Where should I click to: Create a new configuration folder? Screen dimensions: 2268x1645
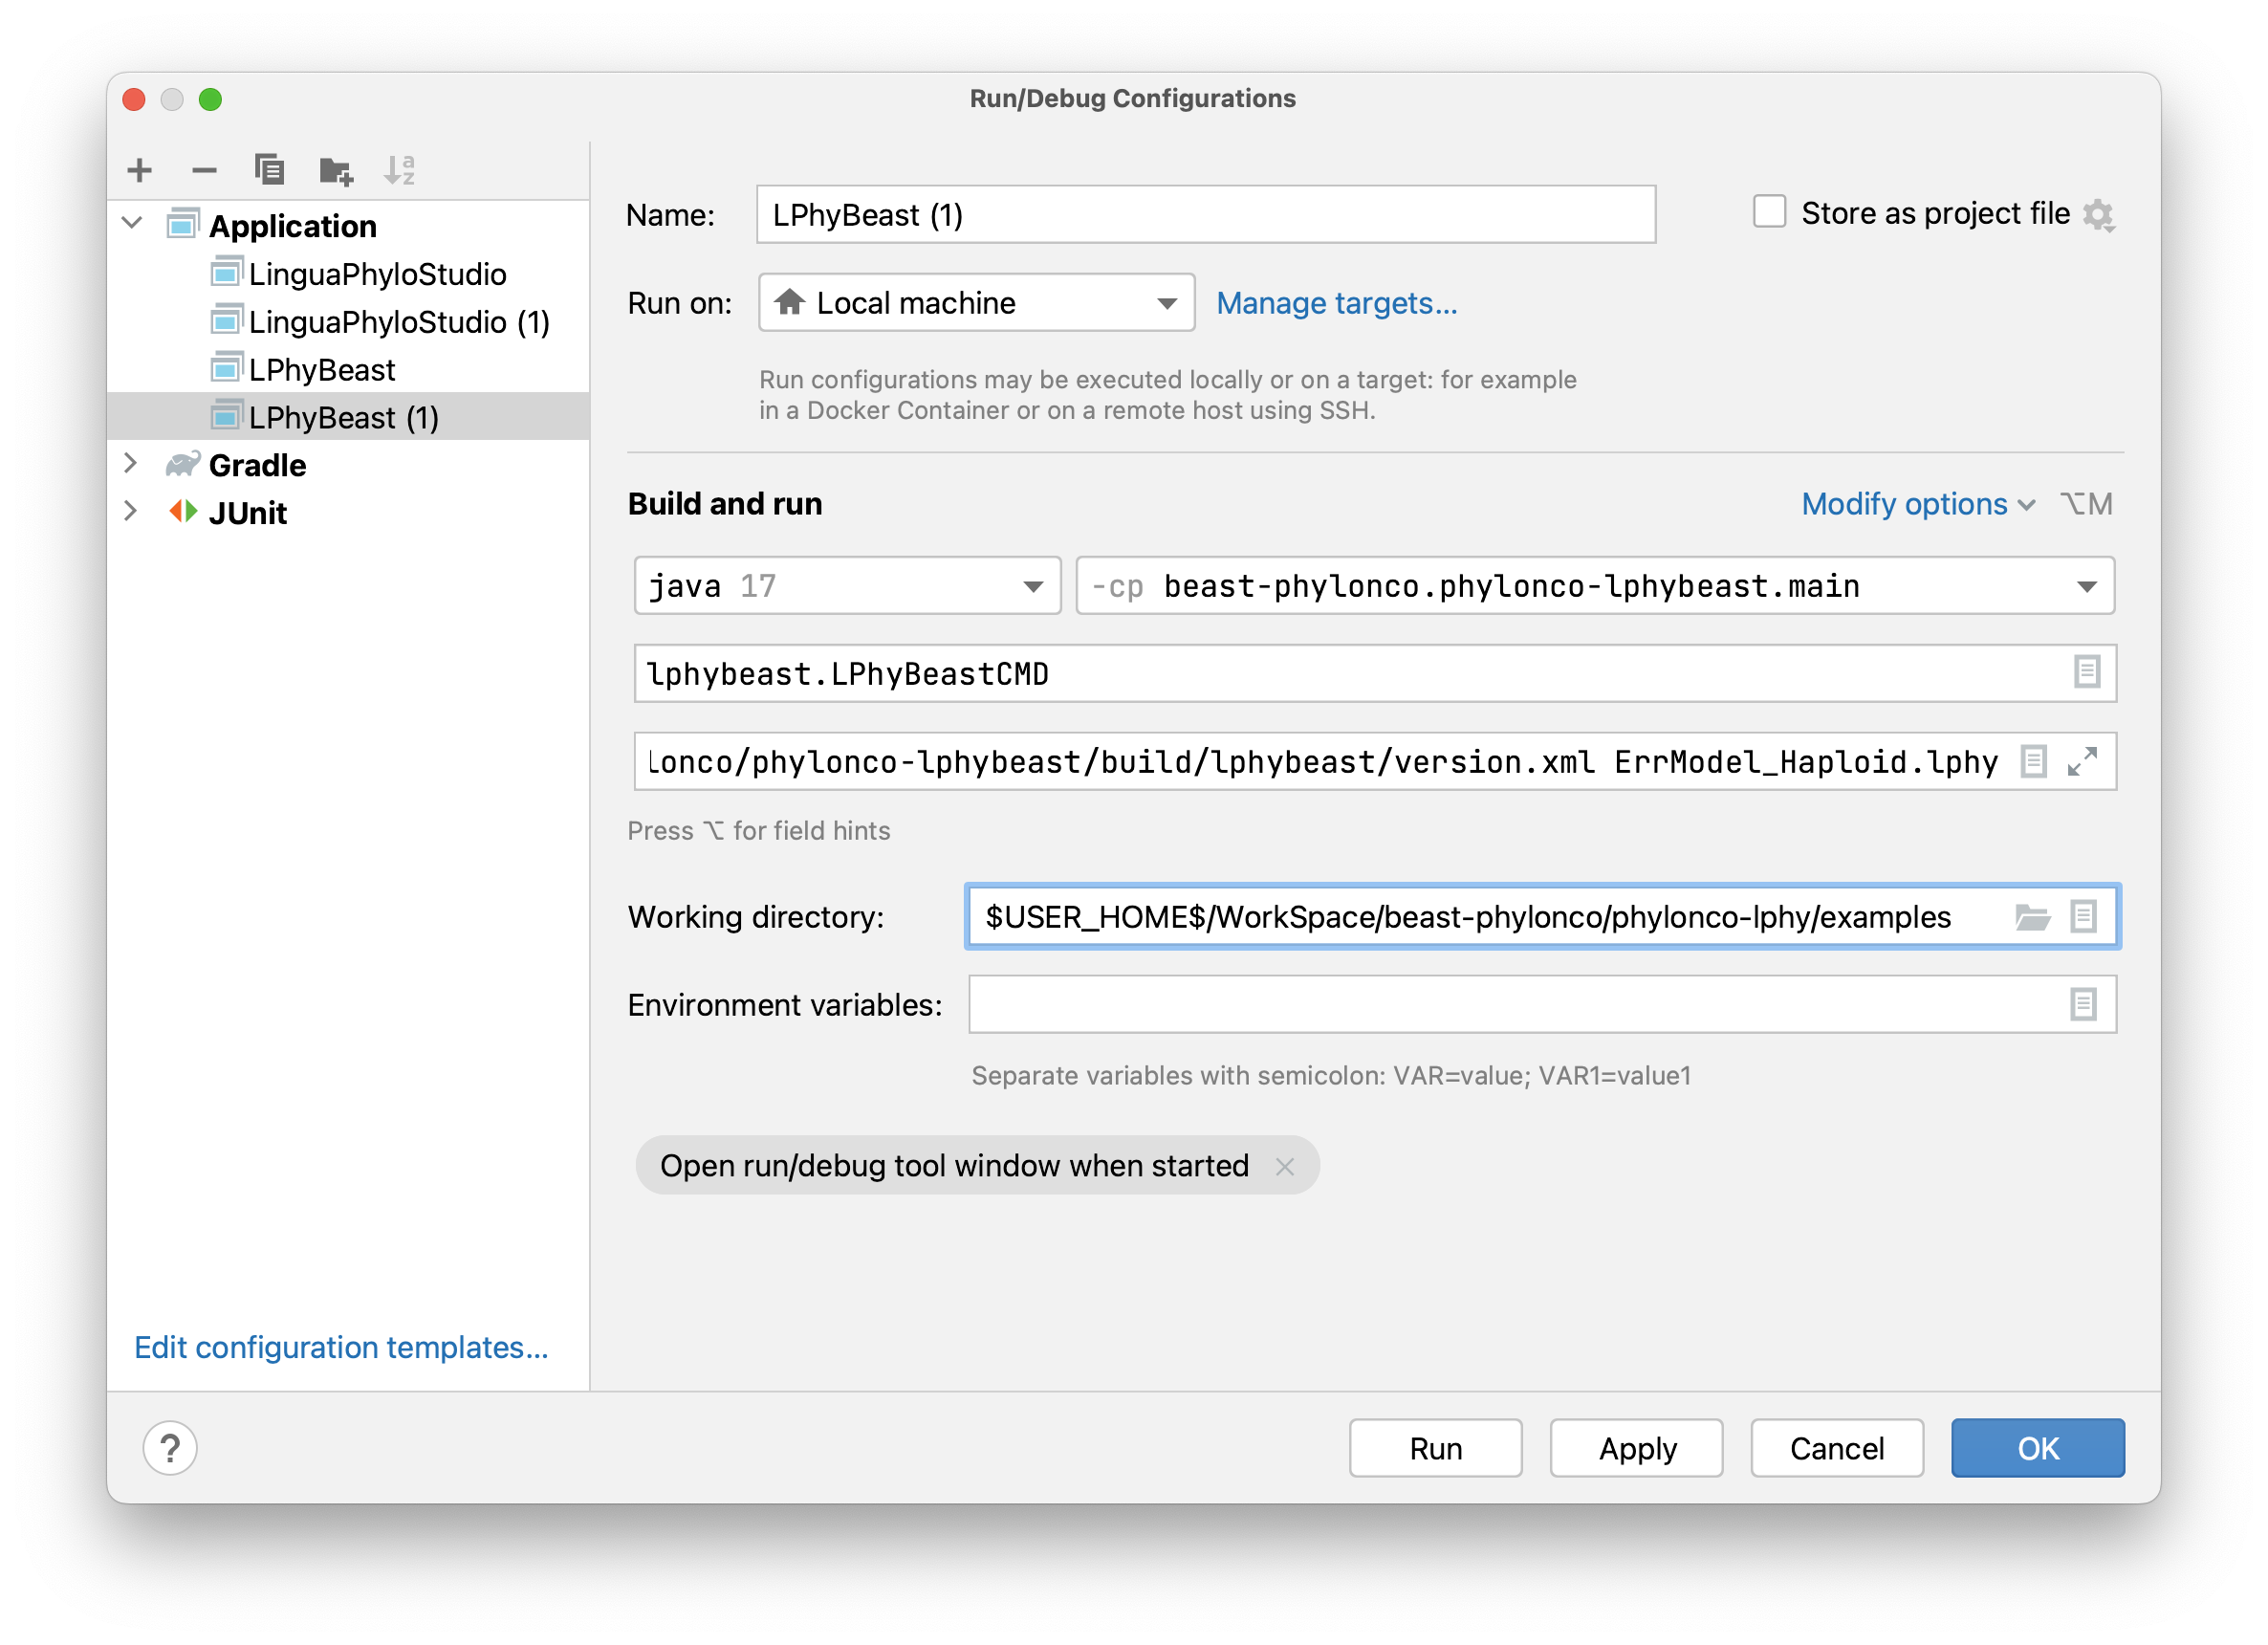tap(335, 171)
